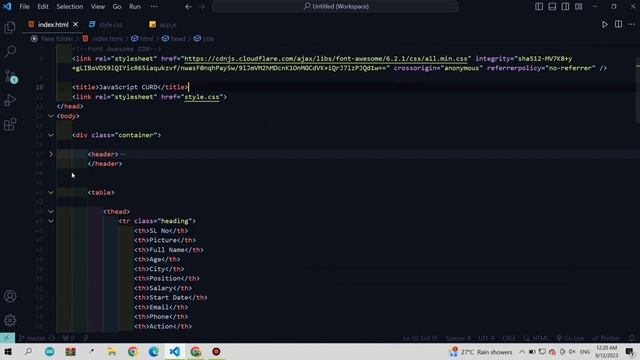Image resolution: width=640 pixels, height=360 pixels.
Task: Collapse the body tag fold
Action: pyautogui.click(x=51, y=116)
